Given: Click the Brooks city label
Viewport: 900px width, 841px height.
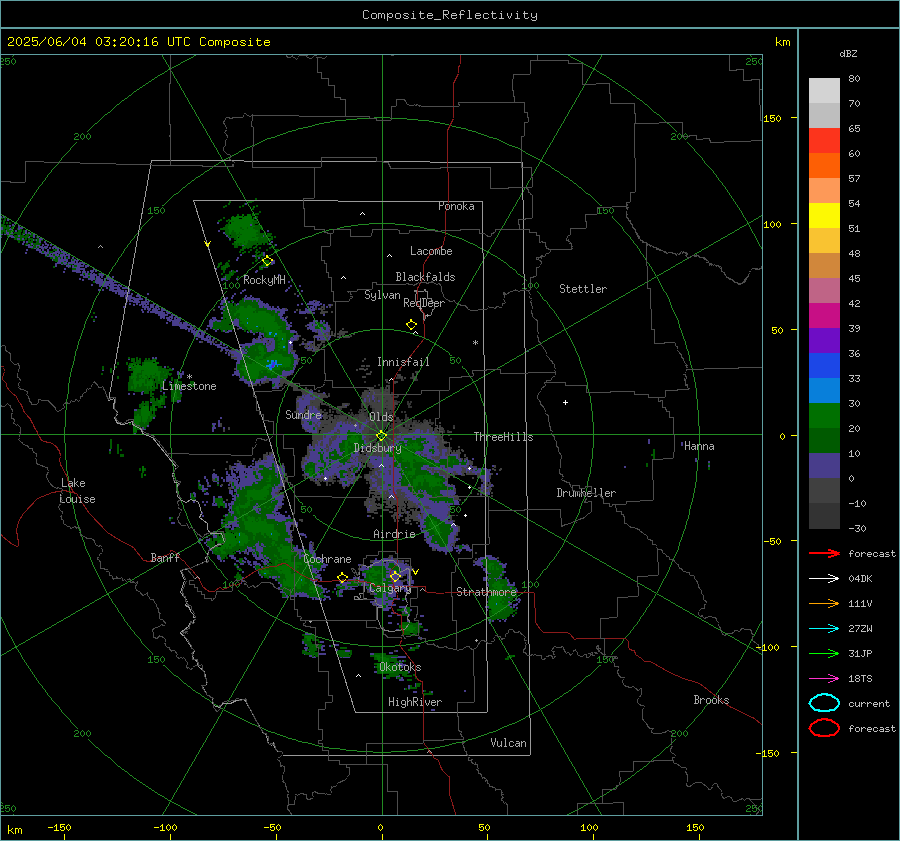Looking at the screenshot, I should click(711, 700).
